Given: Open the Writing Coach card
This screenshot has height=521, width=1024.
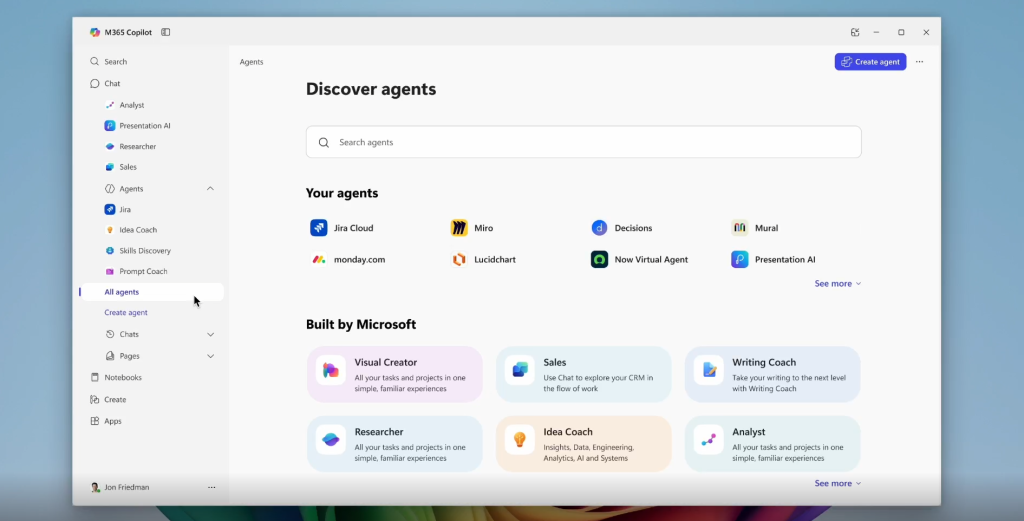Looking at the screenshot, I should click(x=773, y=374).
